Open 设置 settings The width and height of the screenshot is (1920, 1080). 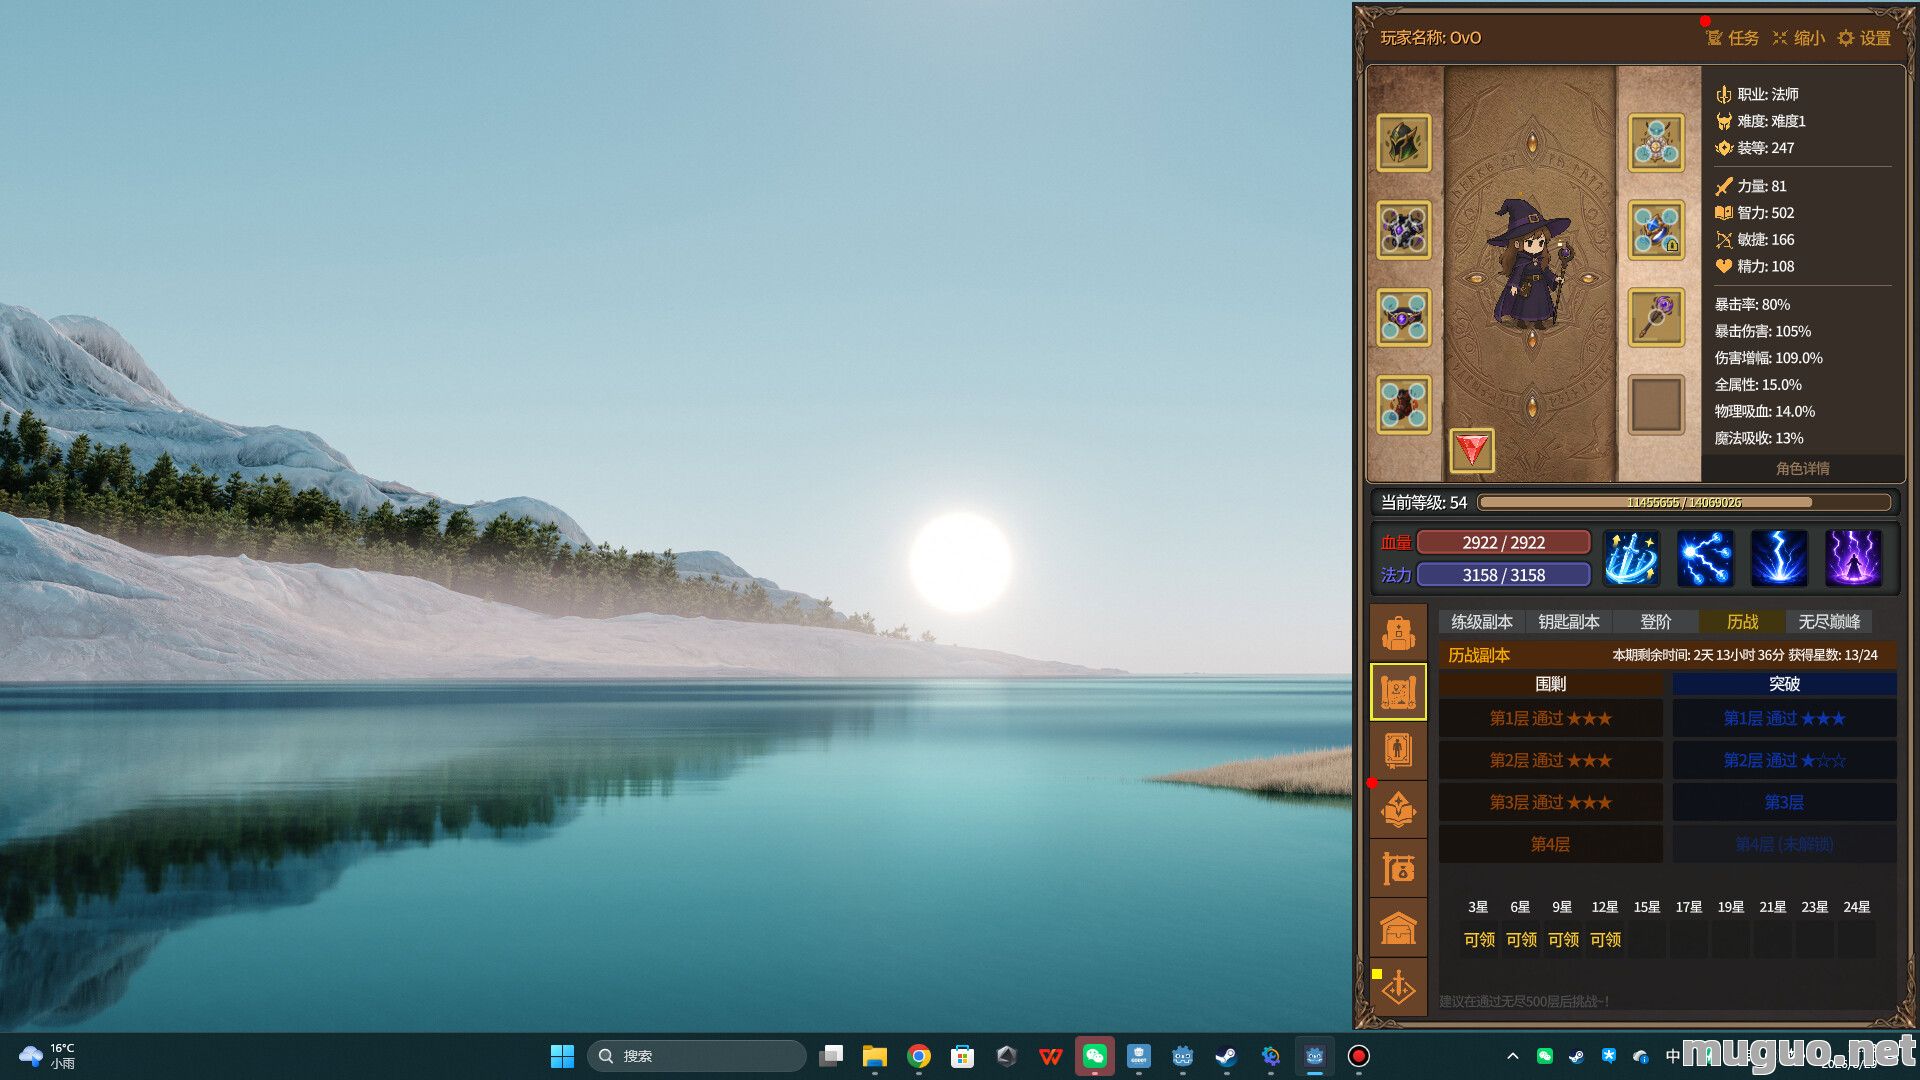[x=1865, y=38]
